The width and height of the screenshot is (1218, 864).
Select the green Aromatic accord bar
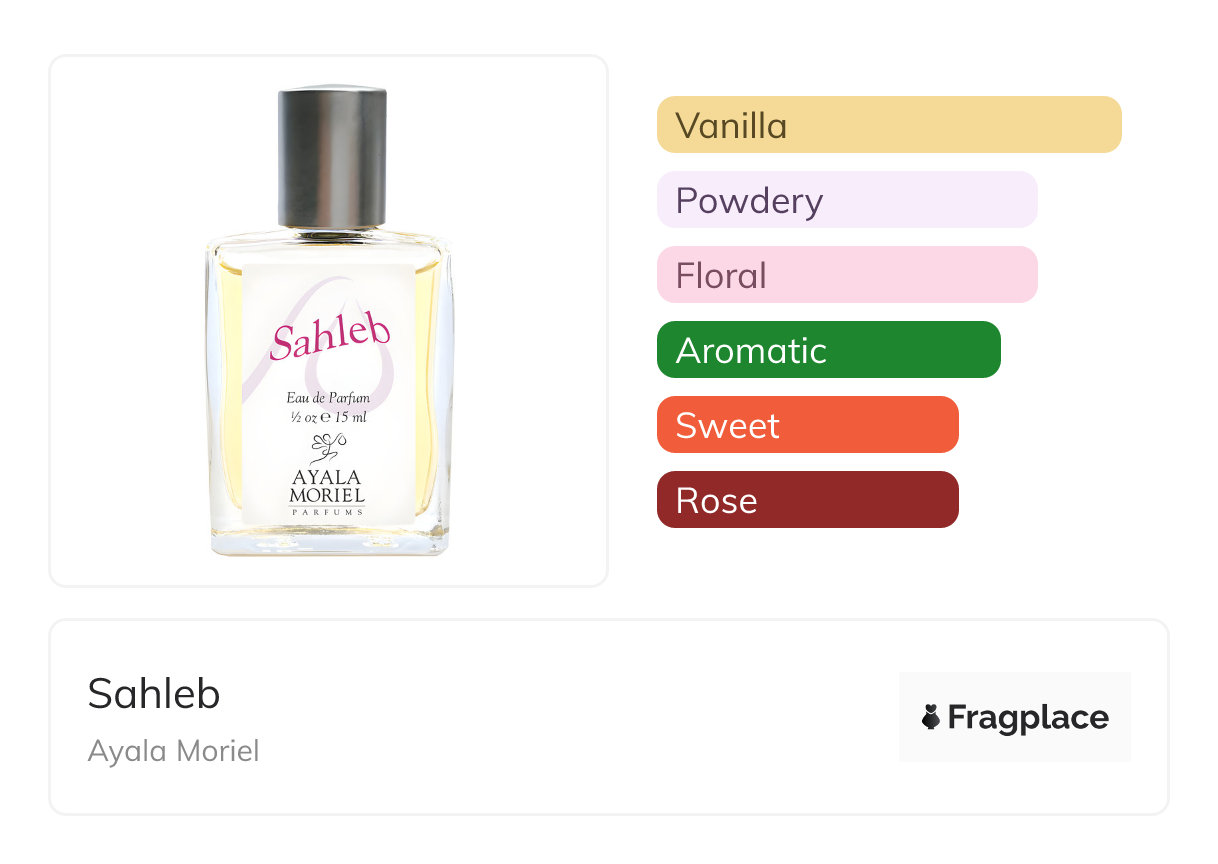[x=828, y=350]
